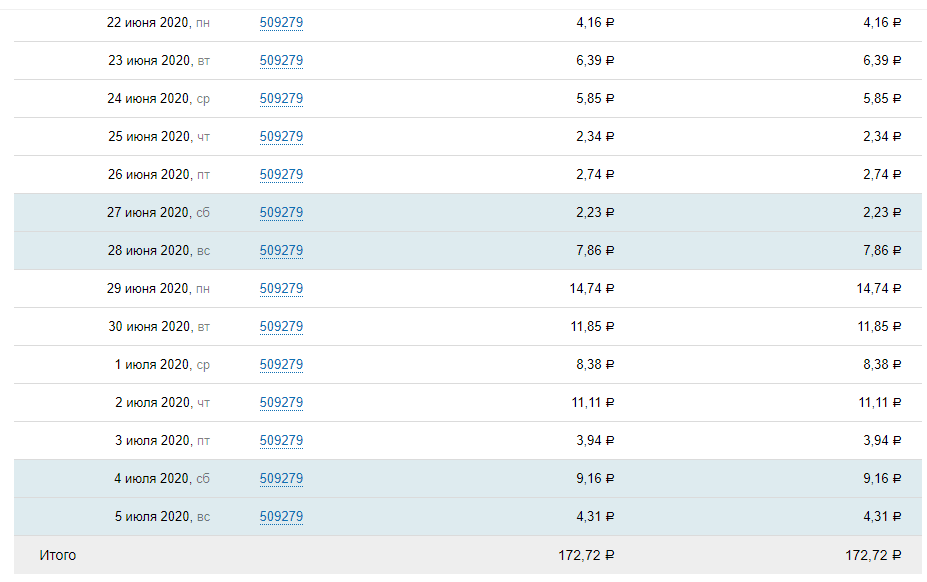
Task: Open link 509279 for 22 июня 2020
Action: pyautogui.click(x=281, y=23)
